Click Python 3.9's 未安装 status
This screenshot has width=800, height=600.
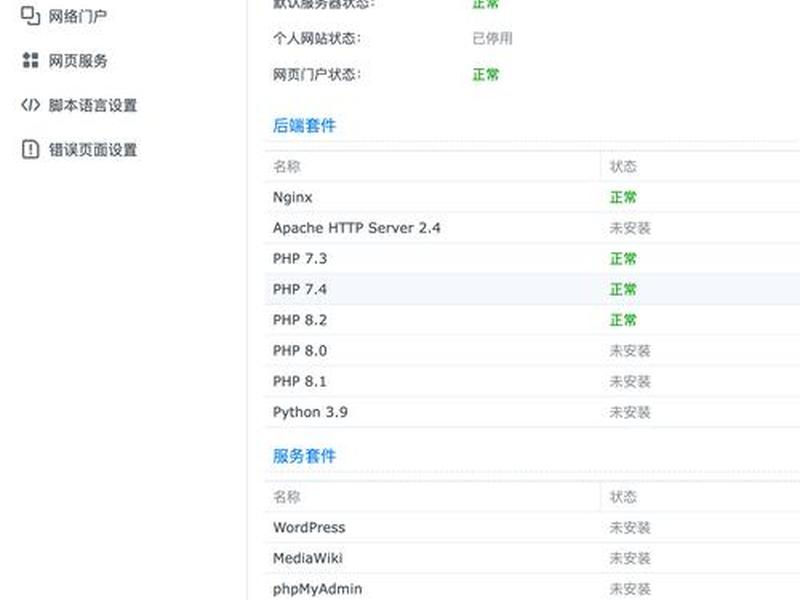point(630,412)
